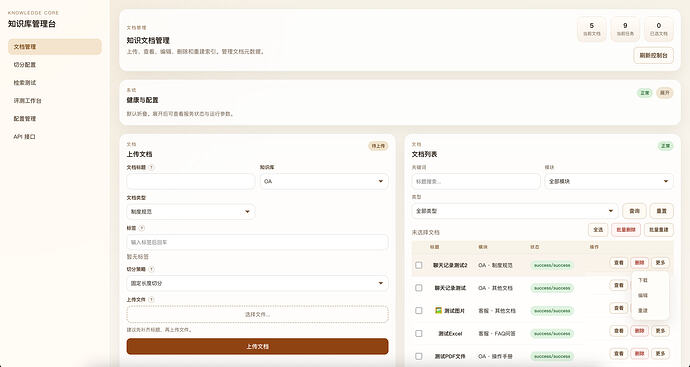The width and height of the screenshot is (690, 367).
Task: Click the help icon beside 文档标题
Action: point(151,167)
